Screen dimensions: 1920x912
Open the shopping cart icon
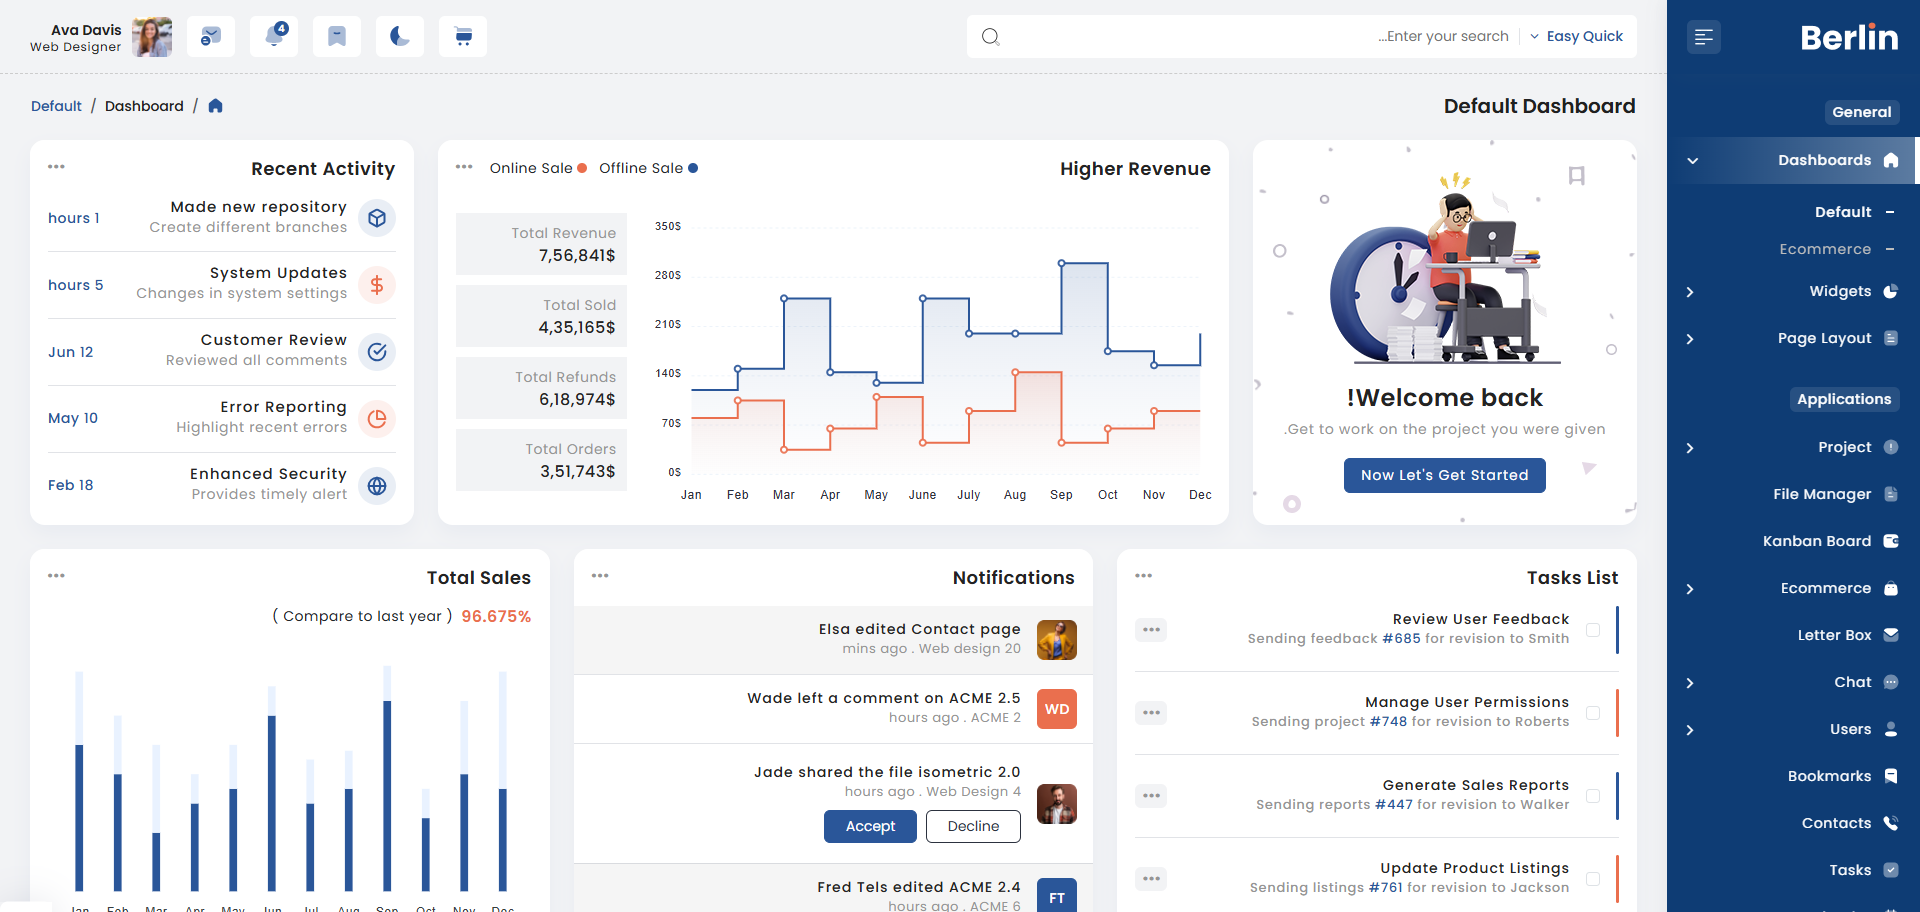(x=463, y=37)
